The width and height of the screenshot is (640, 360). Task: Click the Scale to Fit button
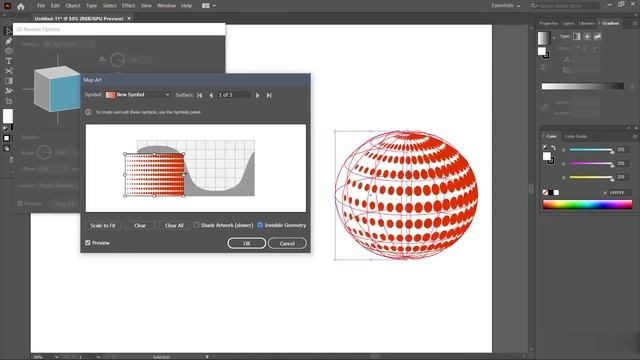click(103, 225)
